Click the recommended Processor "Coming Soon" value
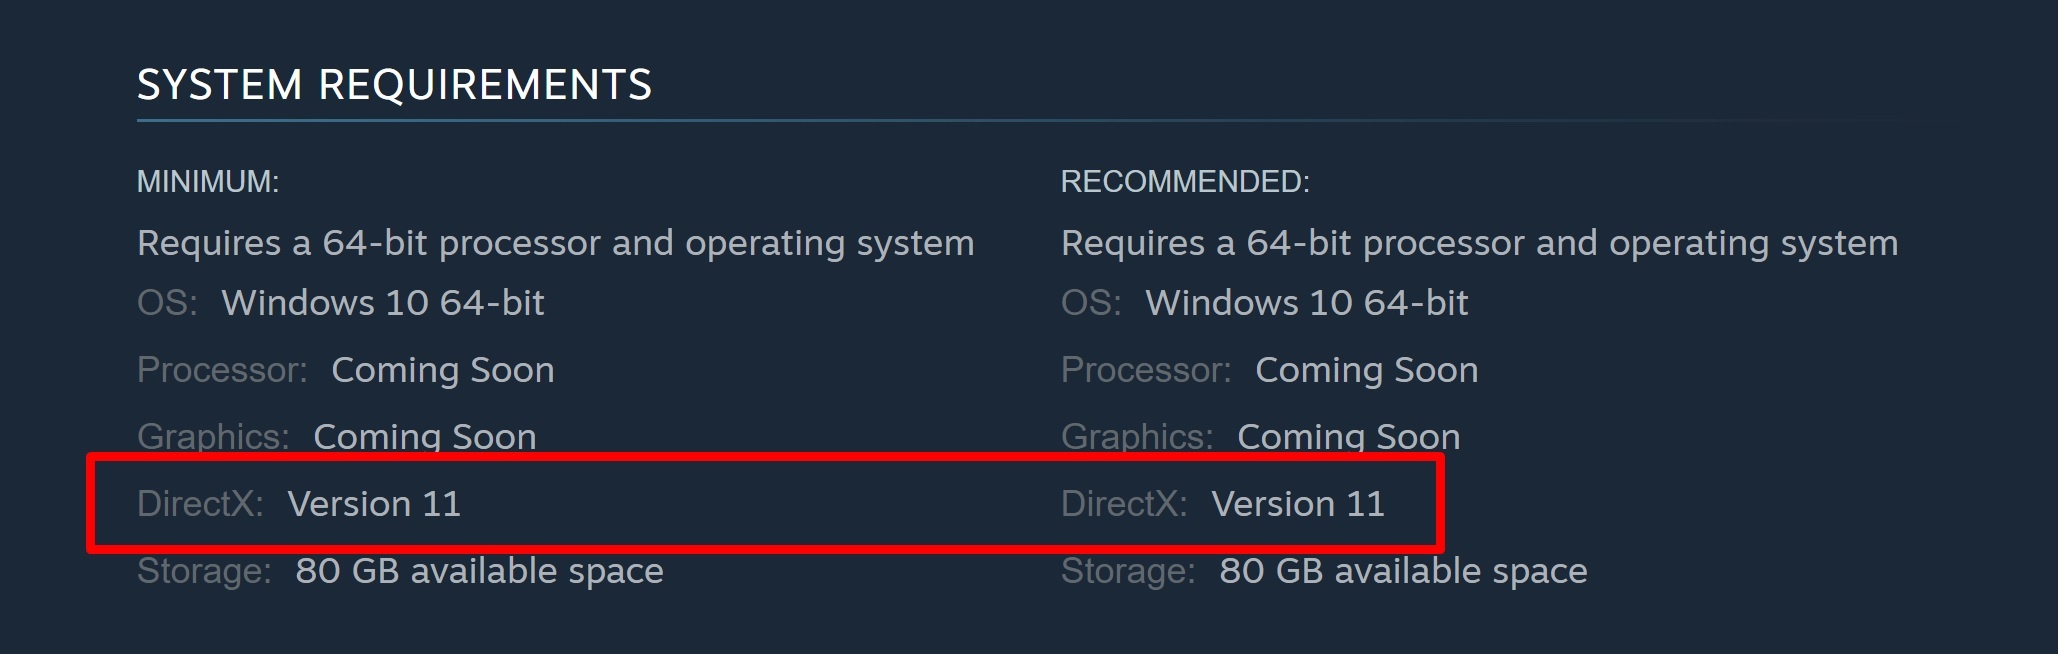This screenshot has width=2058, height=654. click(x=1367, y=370)
